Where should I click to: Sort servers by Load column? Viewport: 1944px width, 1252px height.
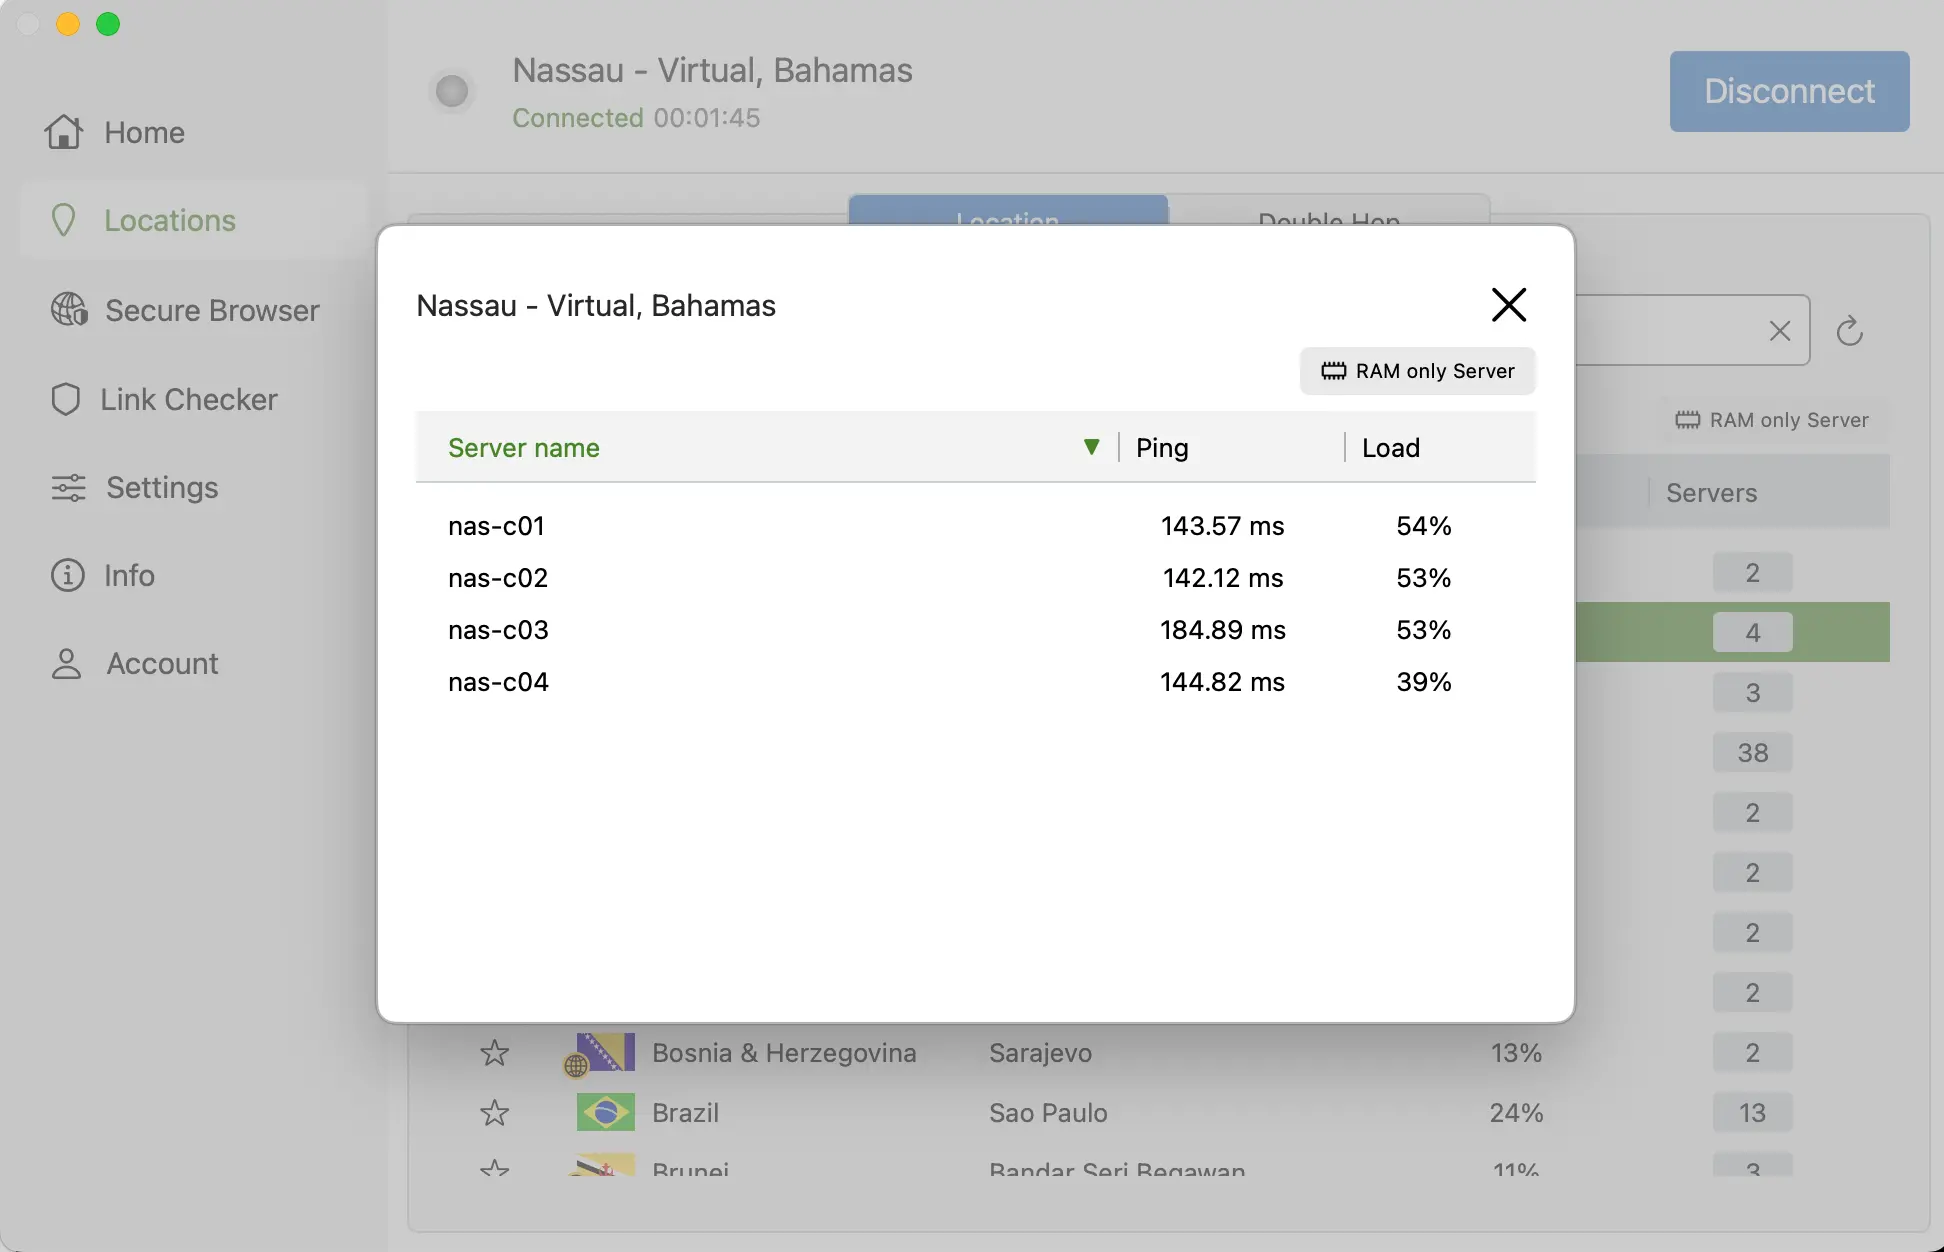tap(1390, 447)
